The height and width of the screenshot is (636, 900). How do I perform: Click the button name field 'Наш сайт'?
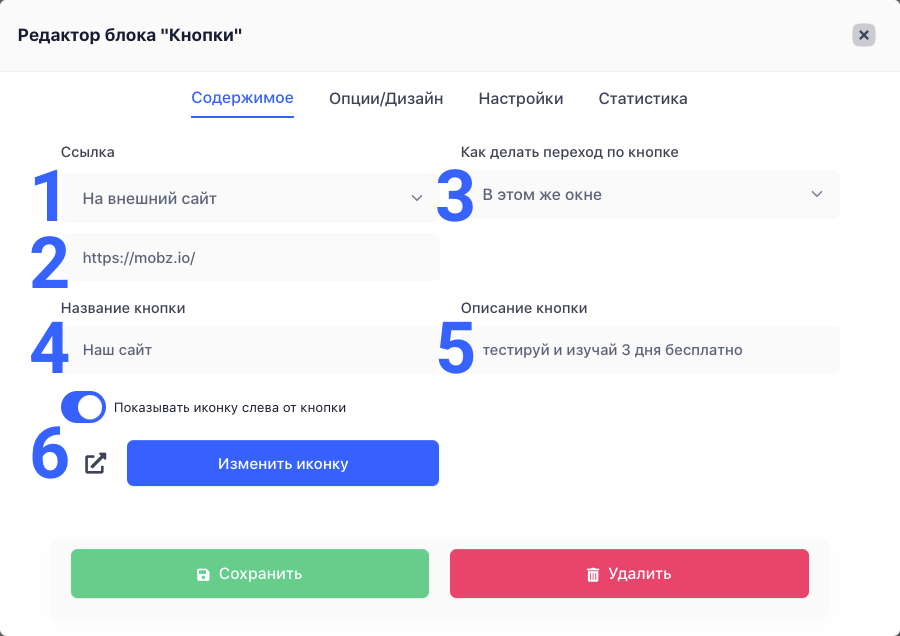click(x=250, y=350)
